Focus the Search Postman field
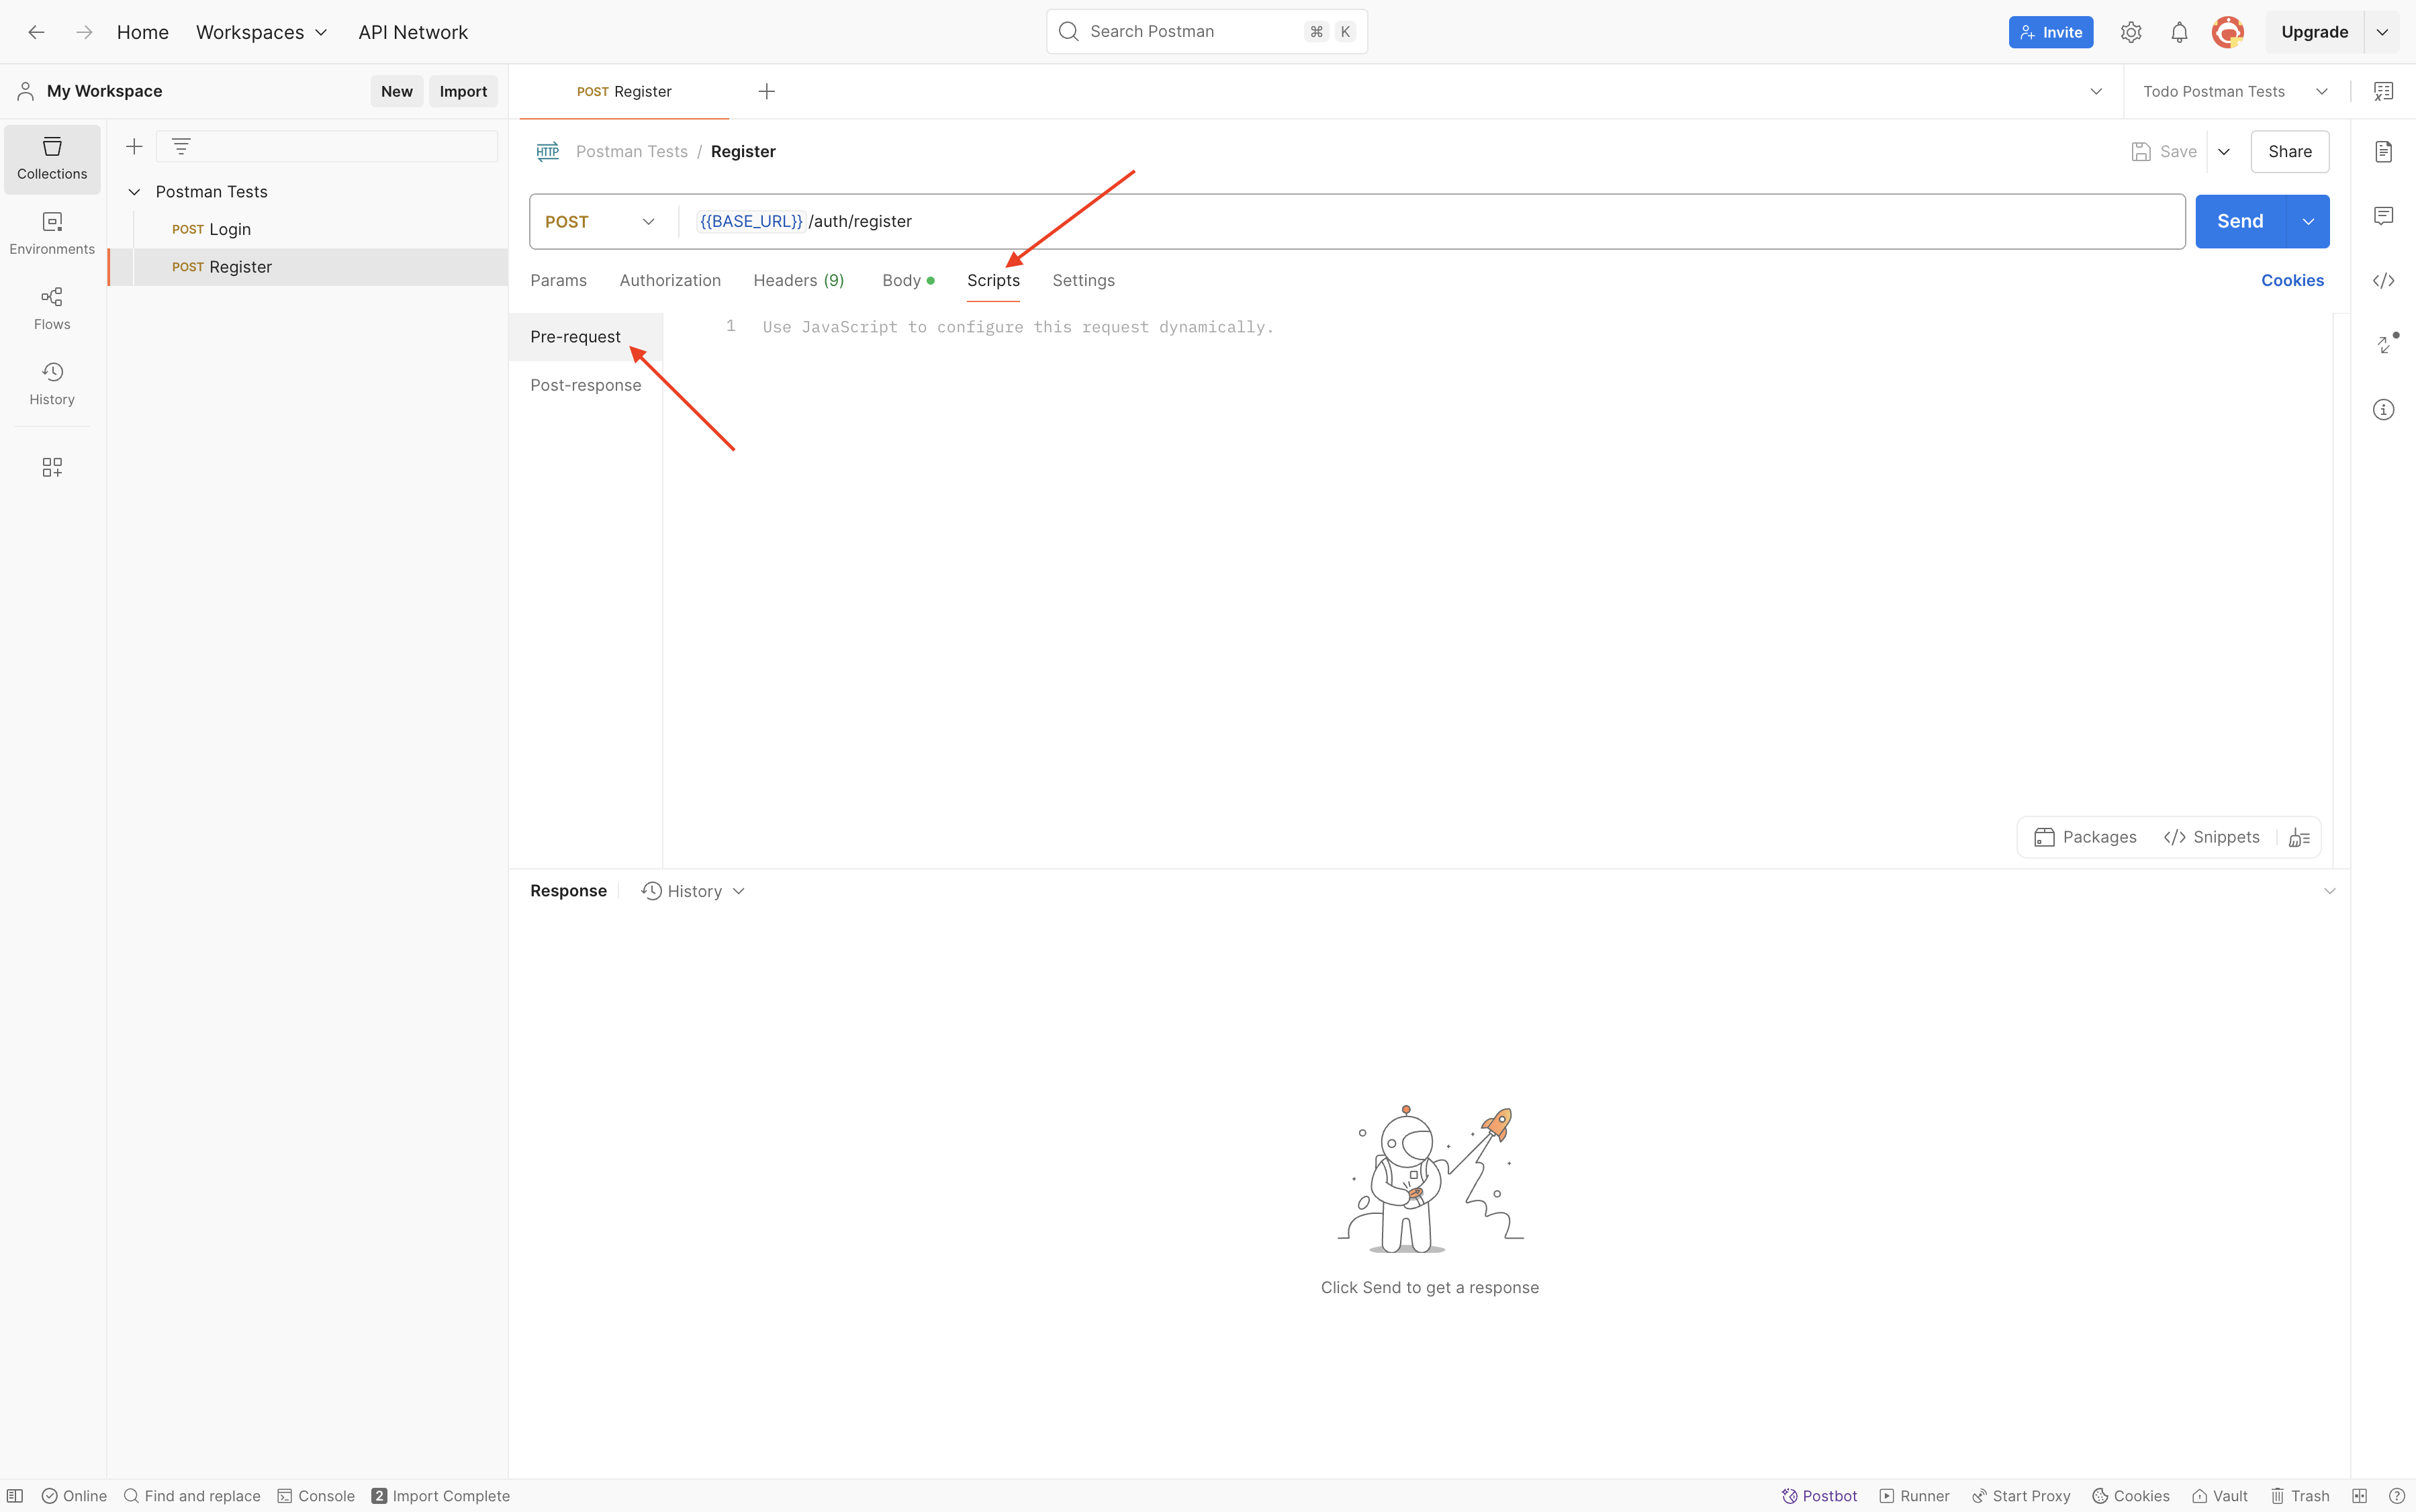2416x1512 pixels. [x=1207, y=32]
